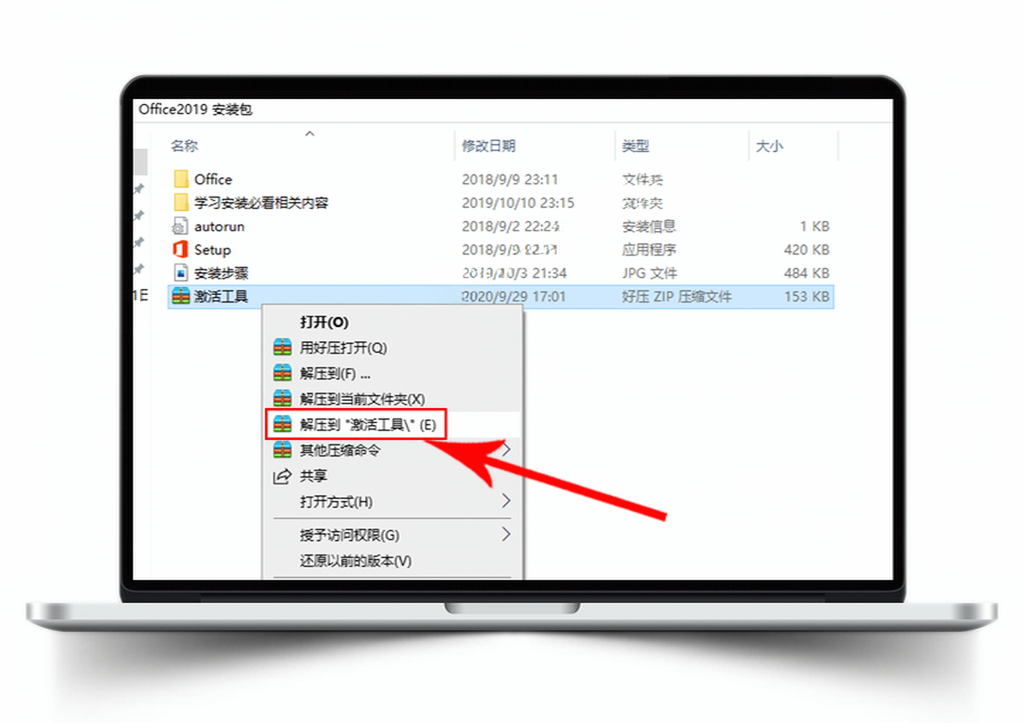Click the 好压 ZIP 压缩文件 type cell
Screen dimensions: 1024x723
tap(677, 297)
